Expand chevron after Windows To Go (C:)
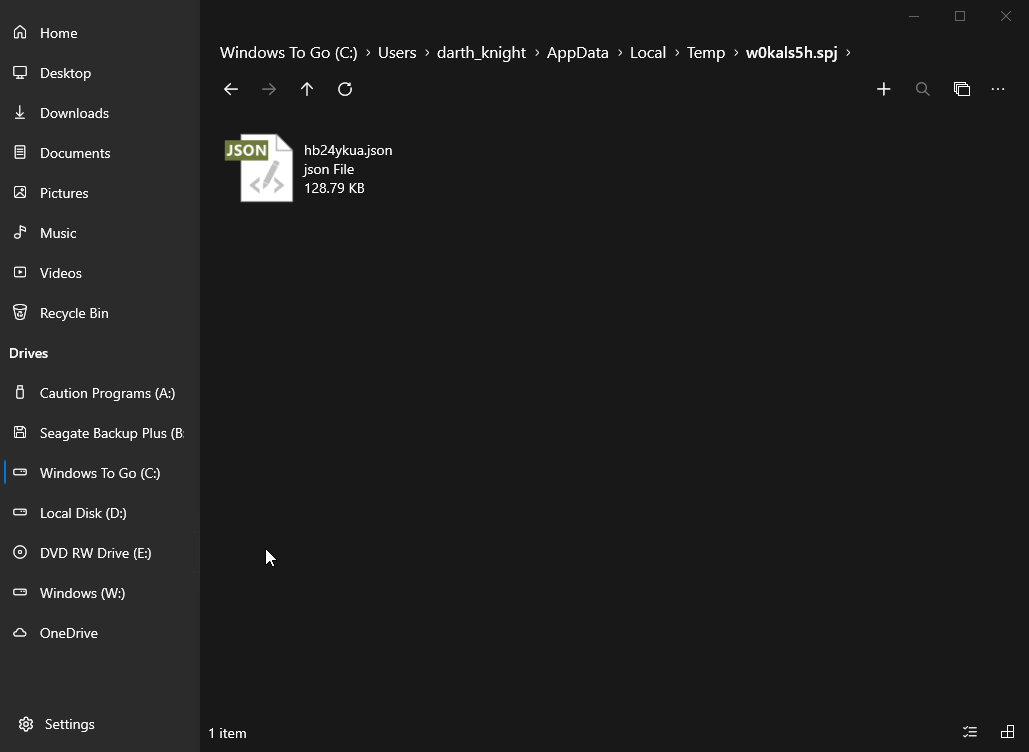Image resolution: width=1029 pixels, height=752 pixels. pos(368,52)
